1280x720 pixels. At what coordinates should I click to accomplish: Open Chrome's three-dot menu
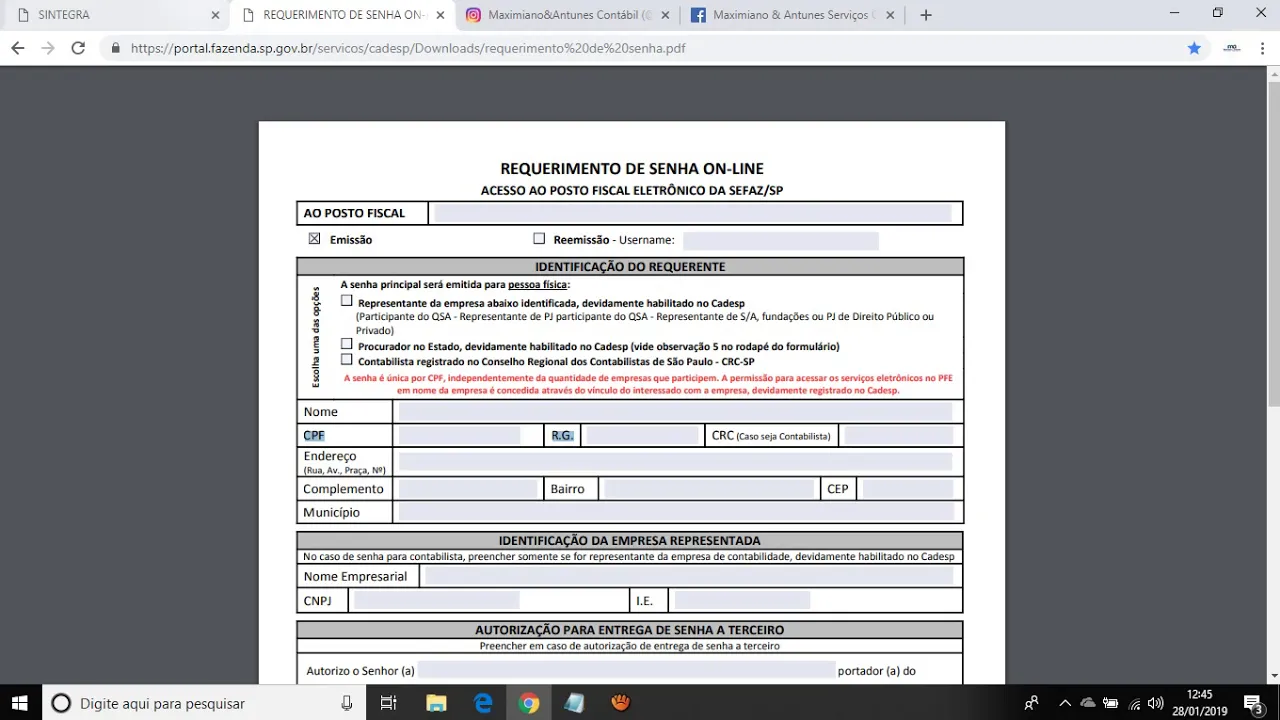pos(1262,48)
